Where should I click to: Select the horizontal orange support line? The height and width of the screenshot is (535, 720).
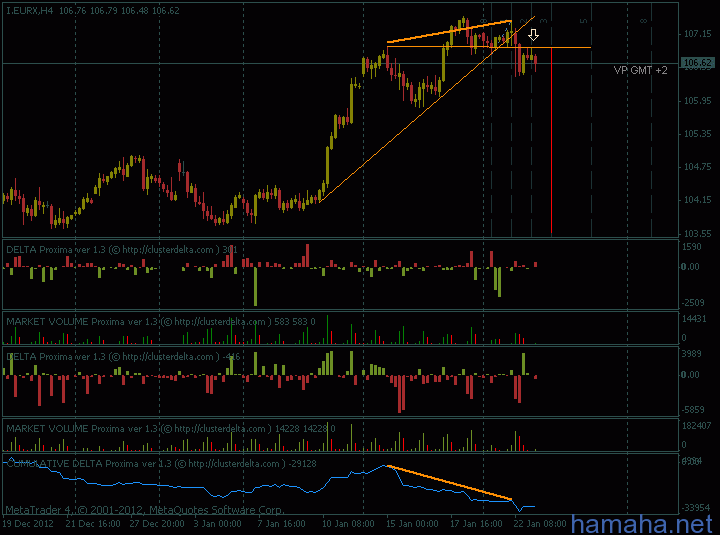pyautogui.click(x=489, y=47)
